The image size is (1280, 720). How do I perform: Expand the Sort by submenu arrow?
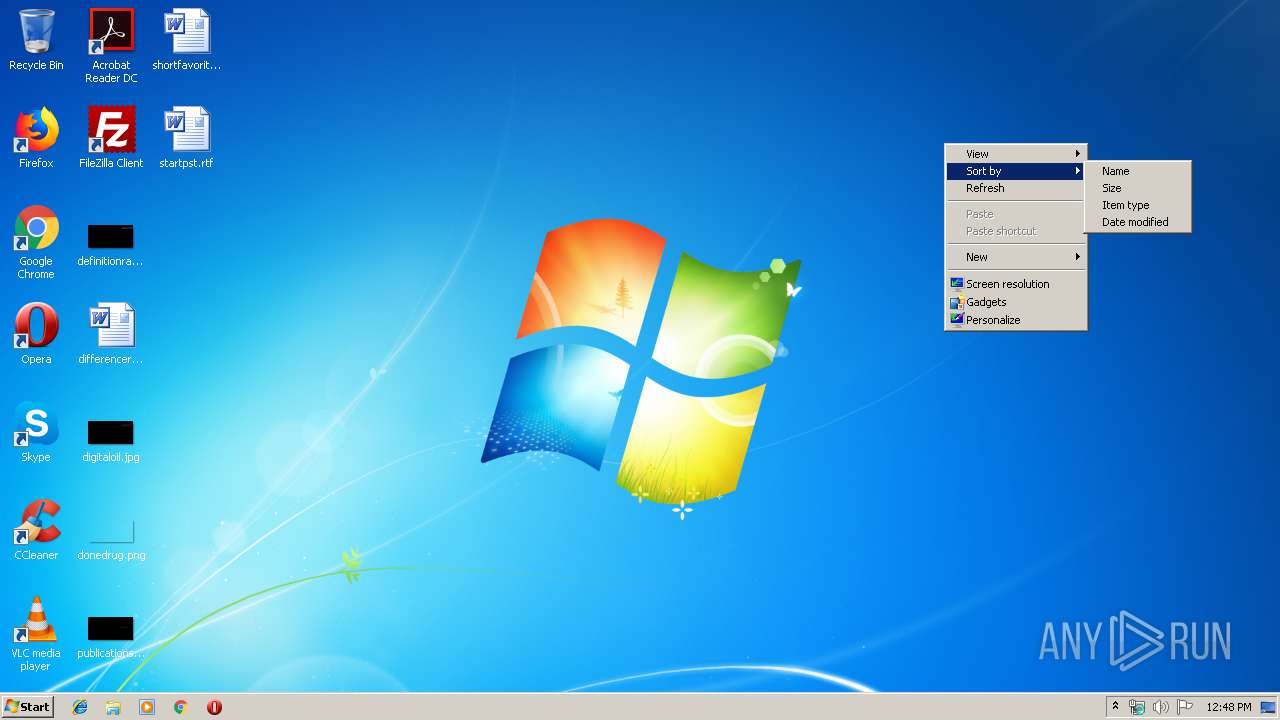1078,171
